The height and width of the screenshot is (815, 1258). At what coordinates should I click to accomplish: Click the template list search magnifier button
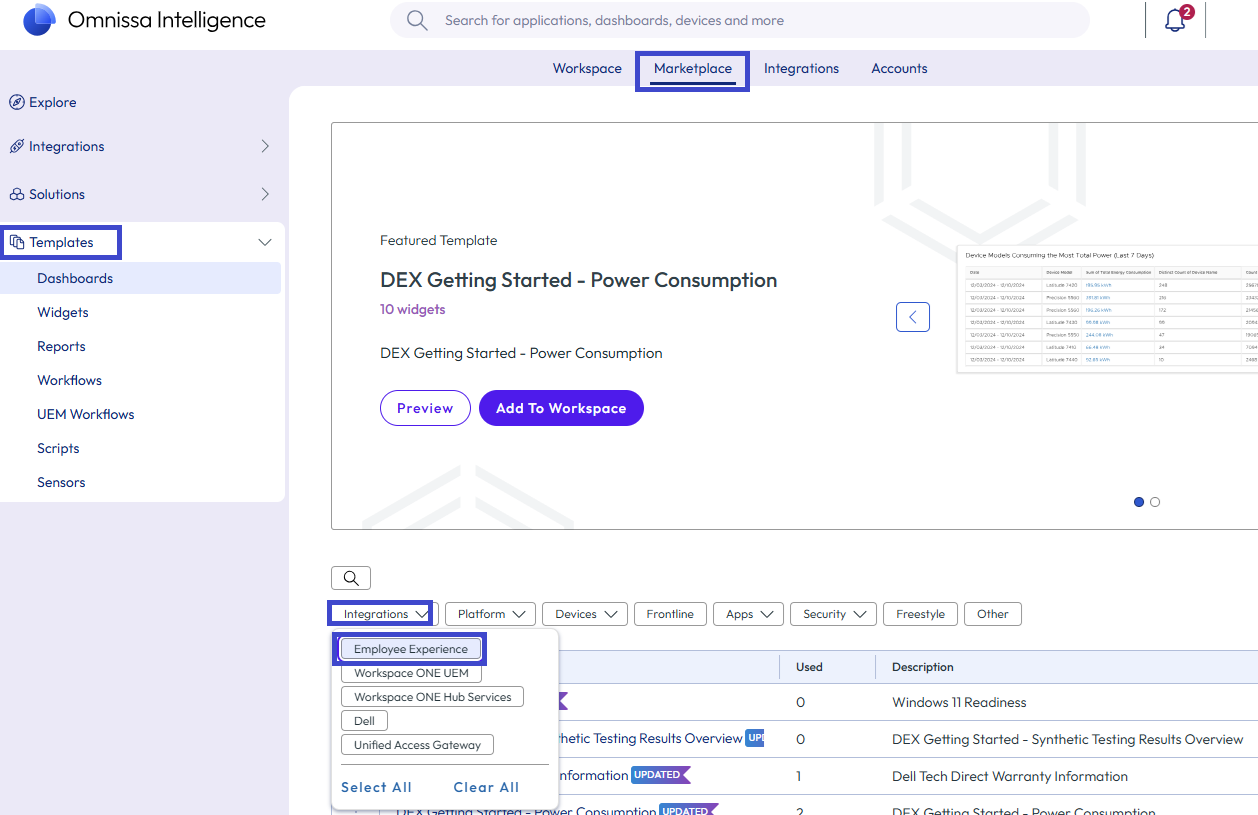point(351,578)
